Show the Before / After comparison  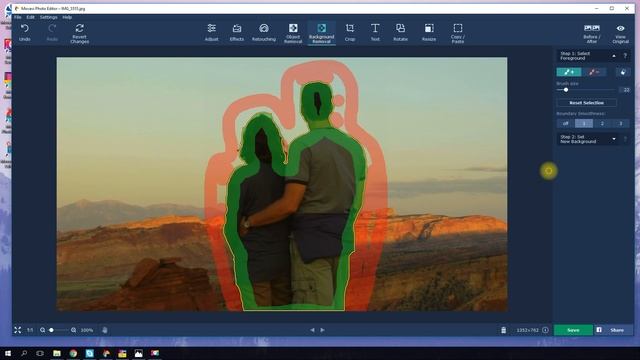click(x=592, y=33)
